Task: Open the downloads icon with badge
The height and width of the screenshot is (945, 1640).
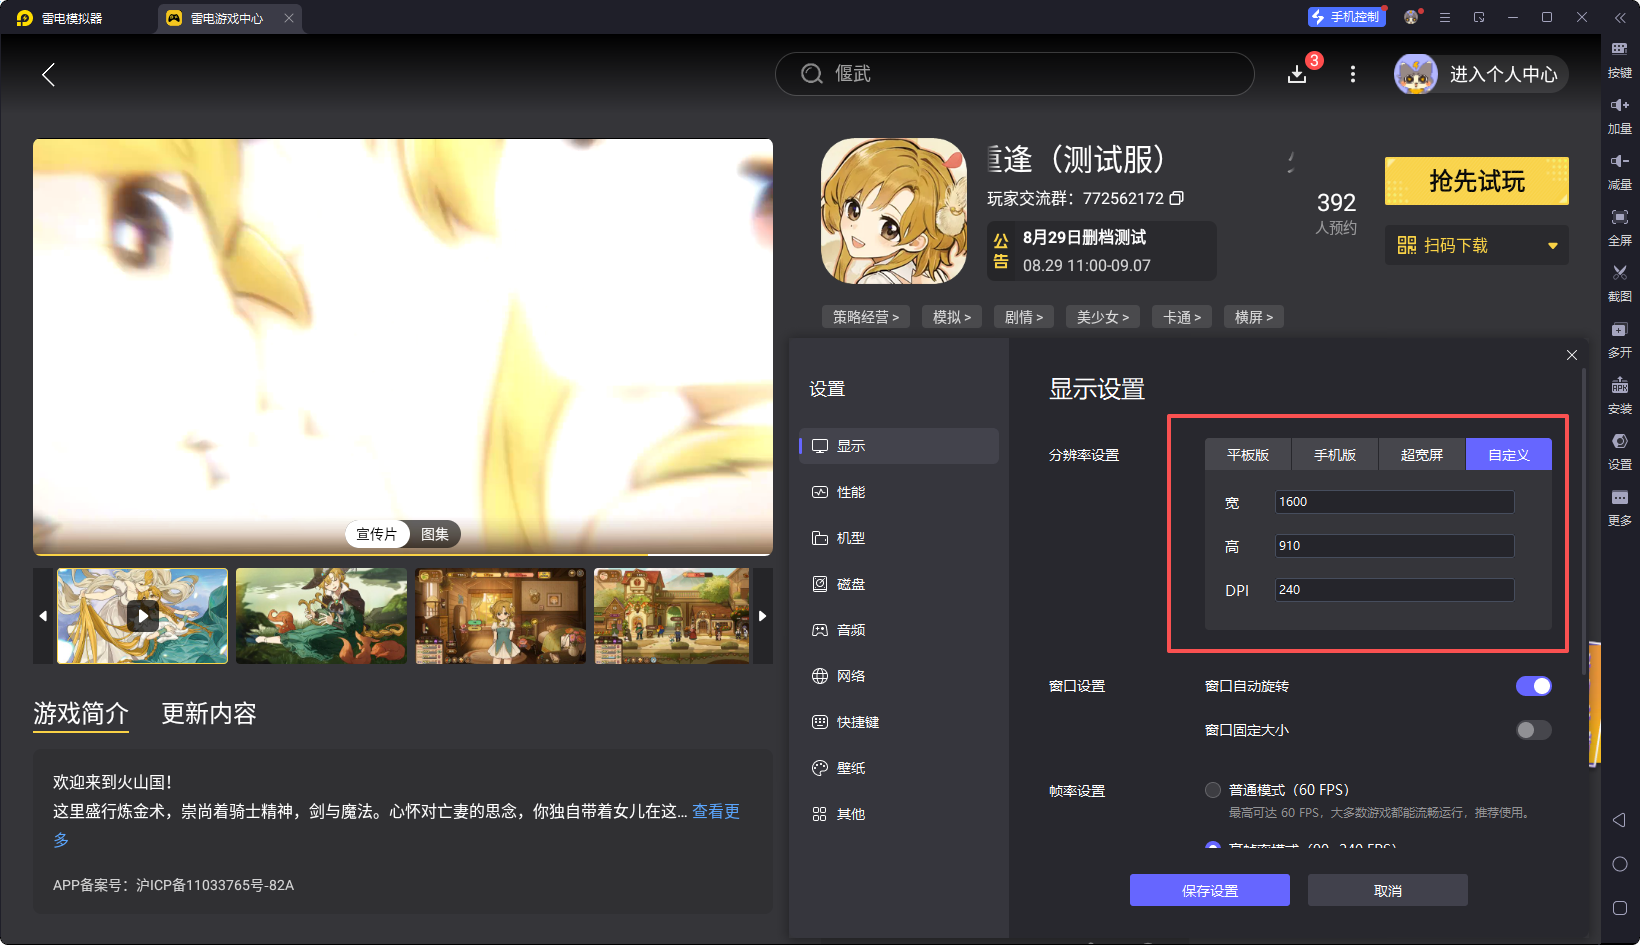Action: pos(1297,74)
